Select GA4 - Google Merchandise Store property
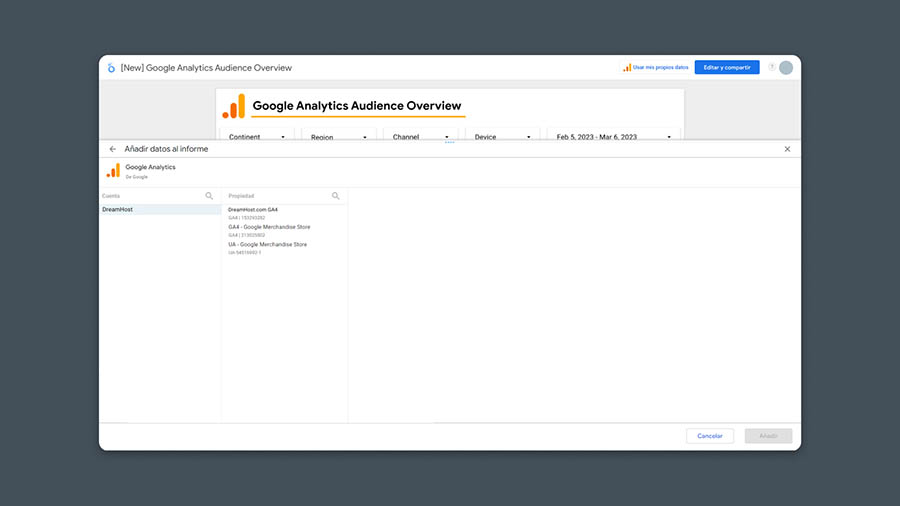 tap(284, 231)
